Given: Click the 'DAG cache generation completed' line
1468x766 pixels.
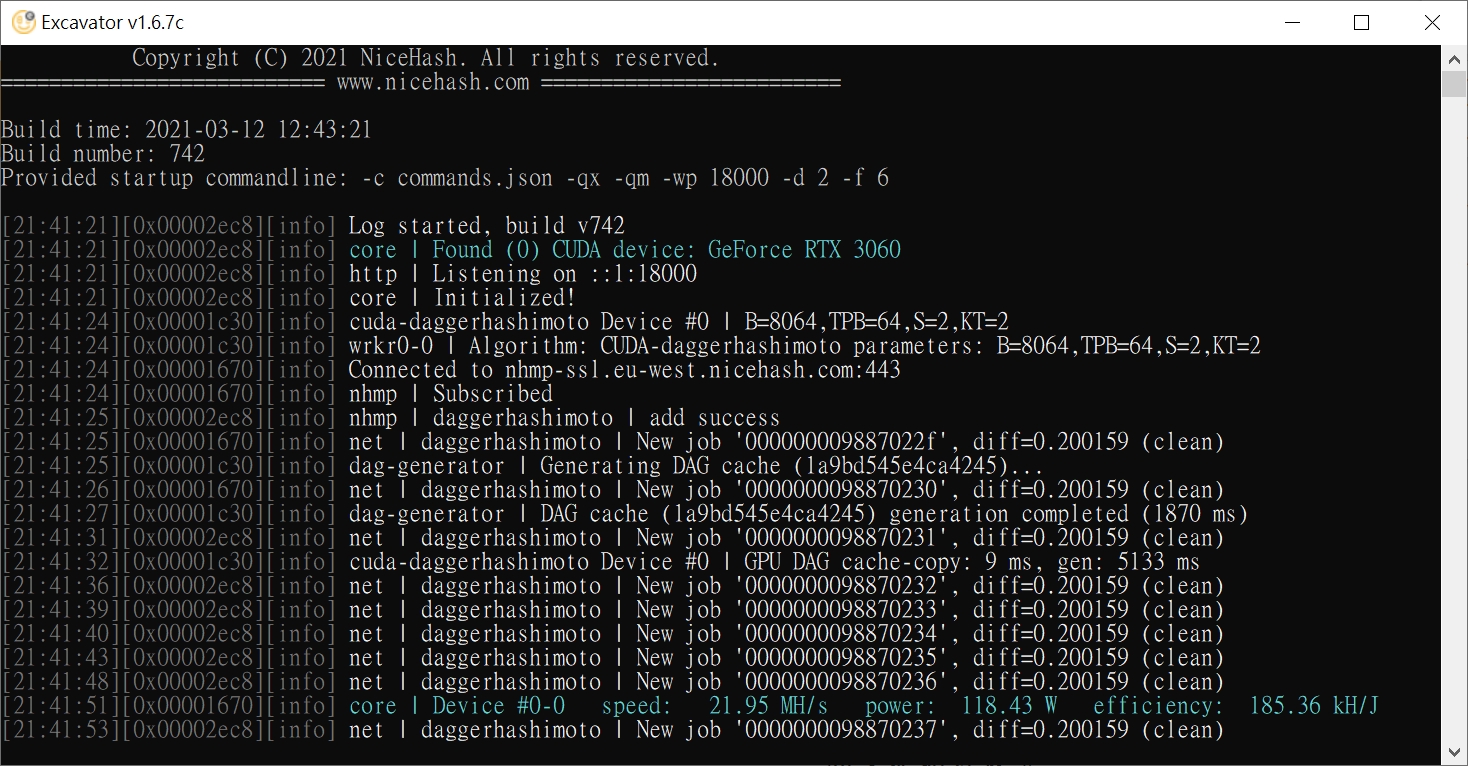Looking at the screenshot, I should click(x=625, y=514).
